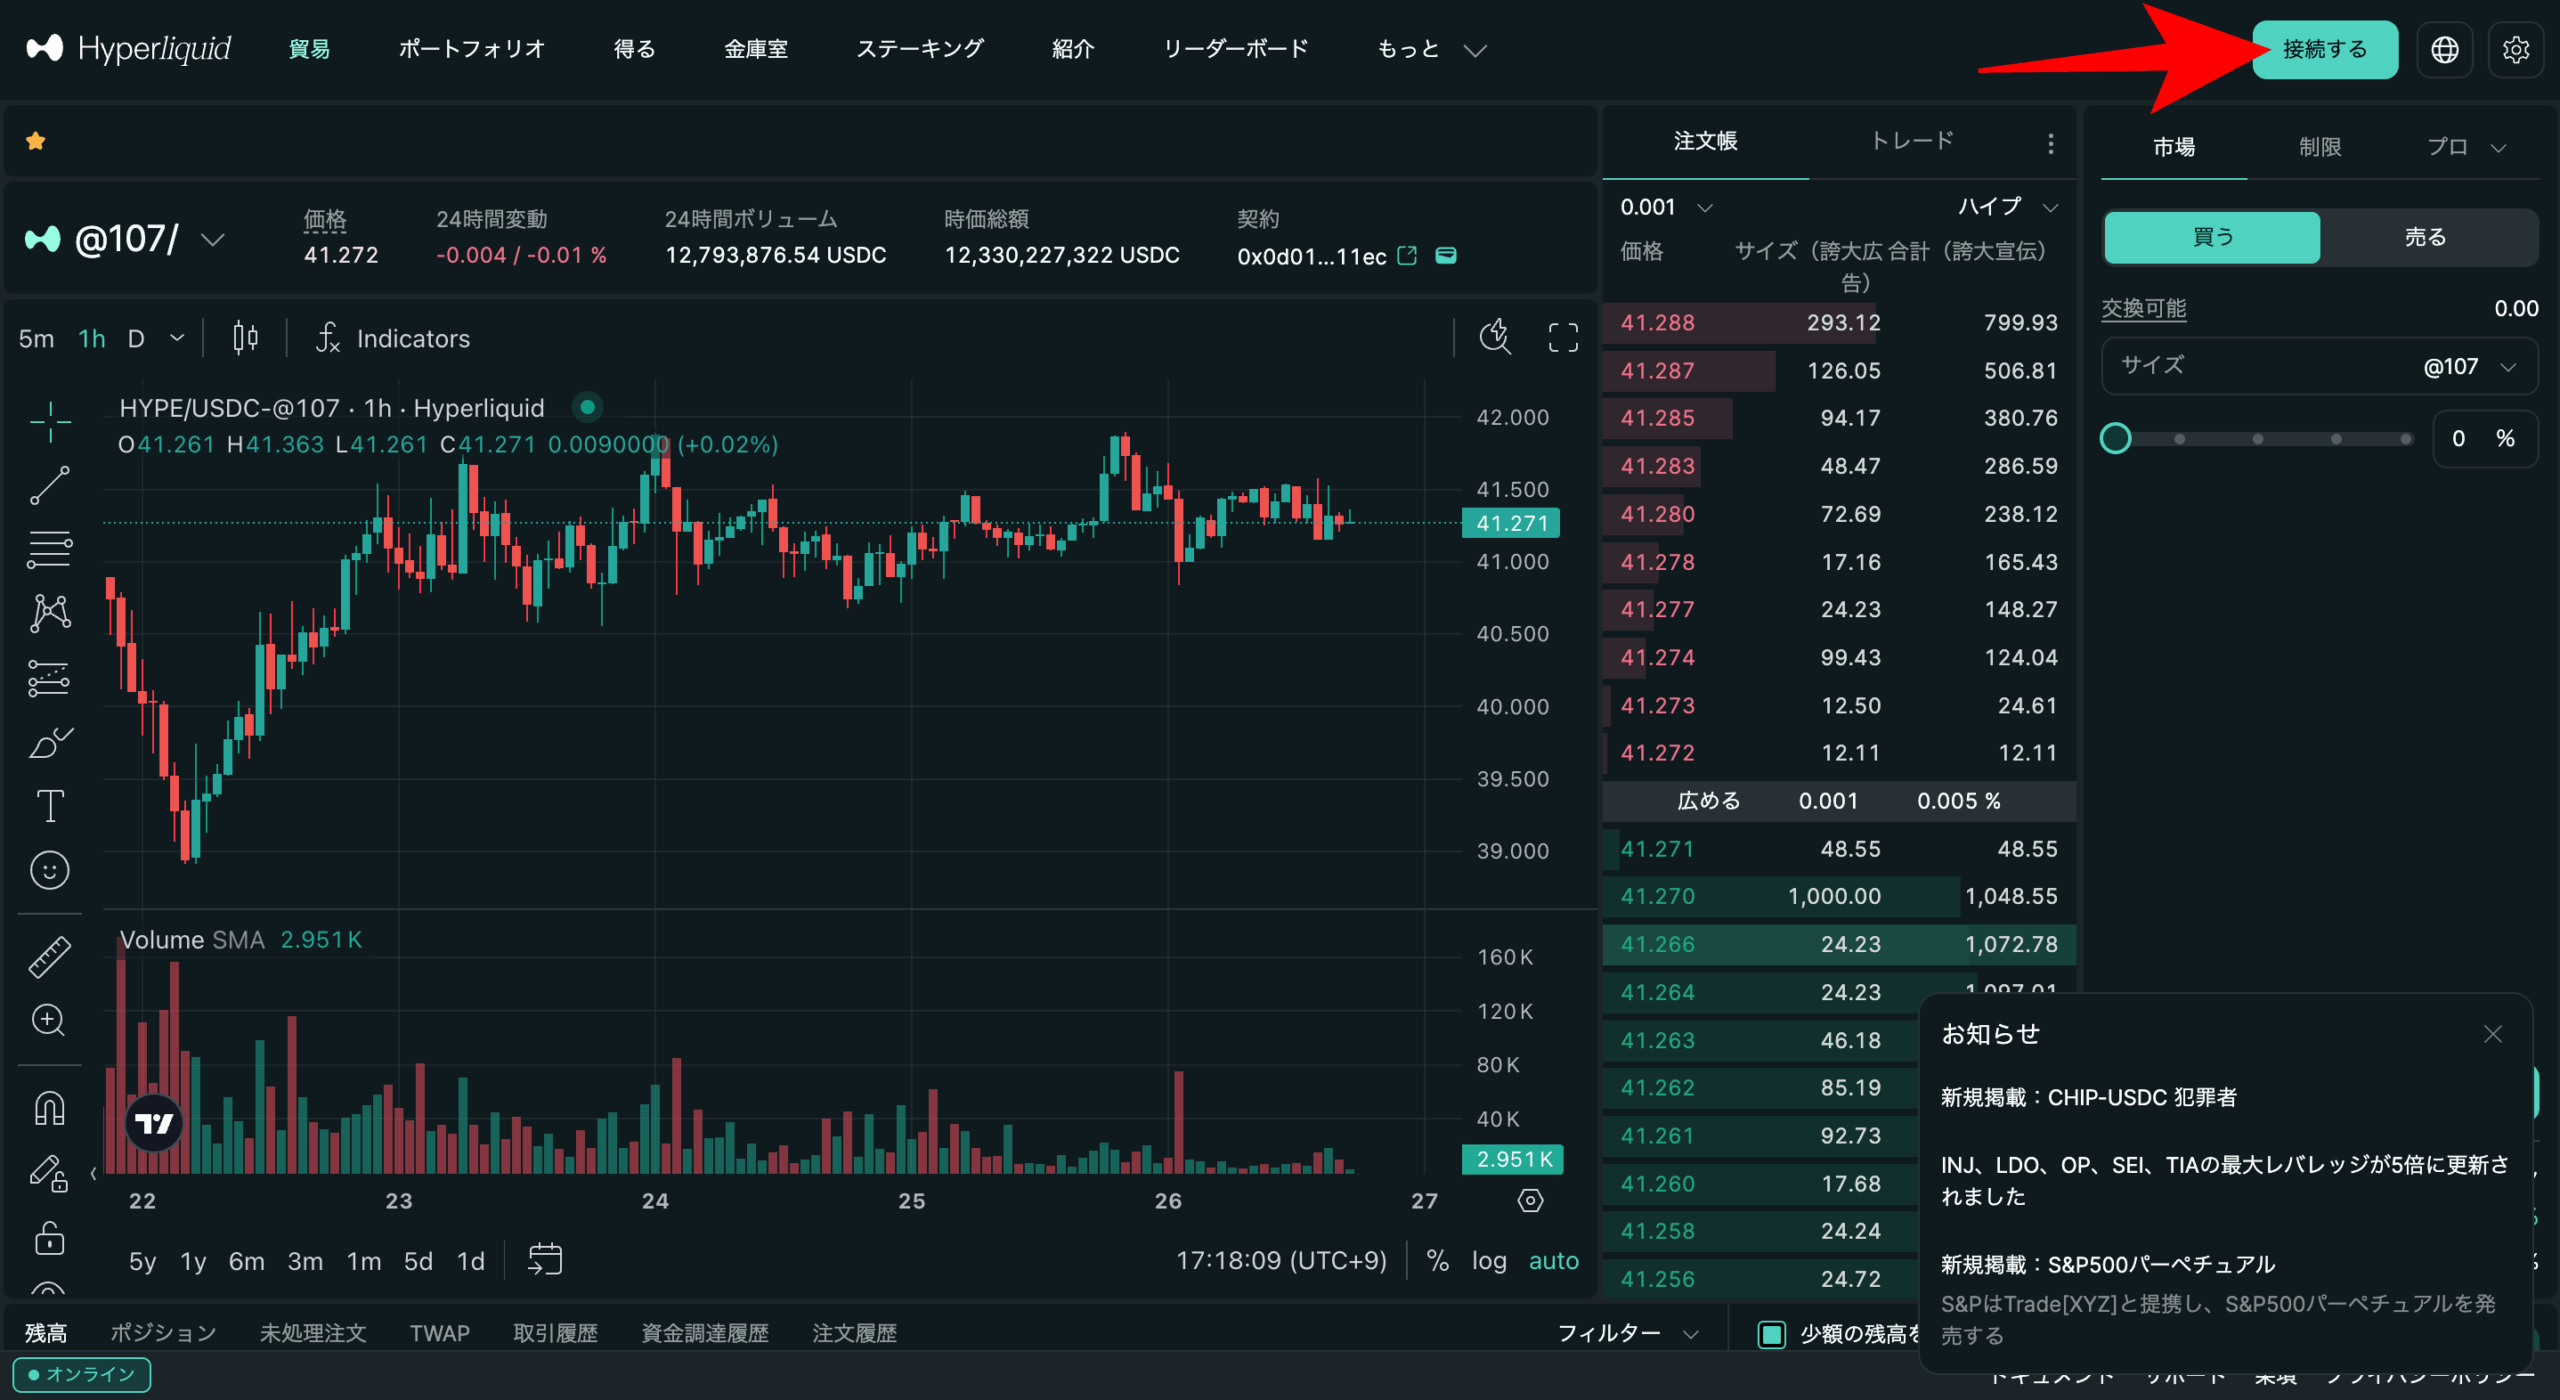Open the contract address external link
The width and height of the screenshot is (2560, 1400).
point(1407,255)
